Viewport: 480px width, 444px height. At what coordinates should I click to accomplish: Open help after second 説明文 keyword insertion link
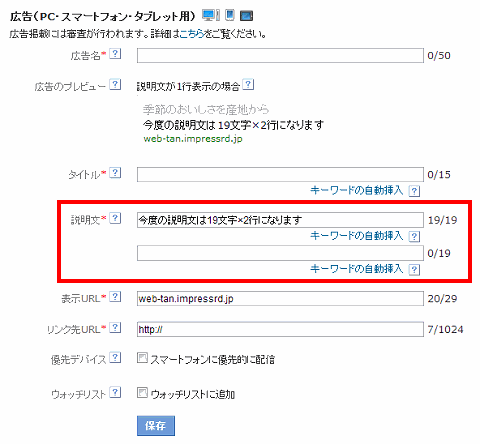click(414, 269)
